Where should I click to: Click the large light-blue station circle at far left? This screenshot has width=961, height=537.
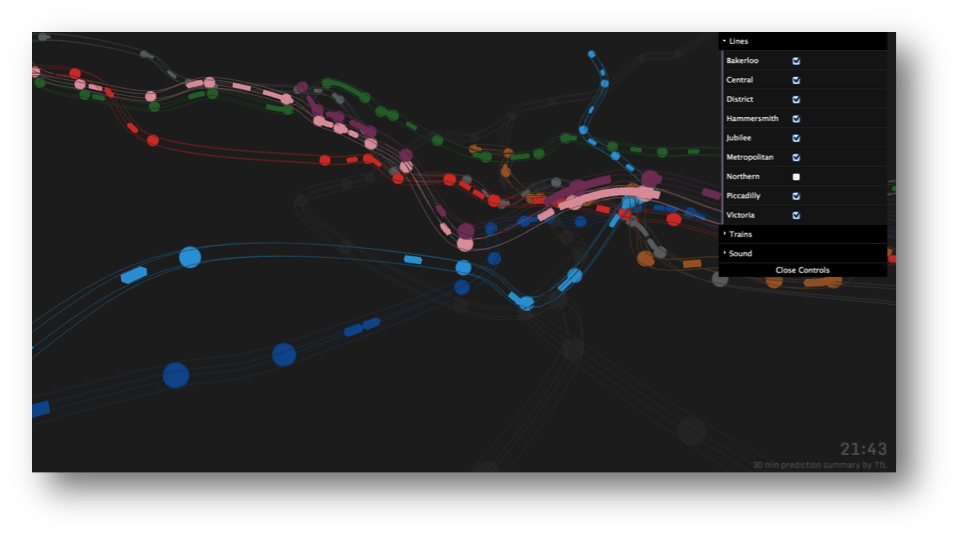[189, 257]
